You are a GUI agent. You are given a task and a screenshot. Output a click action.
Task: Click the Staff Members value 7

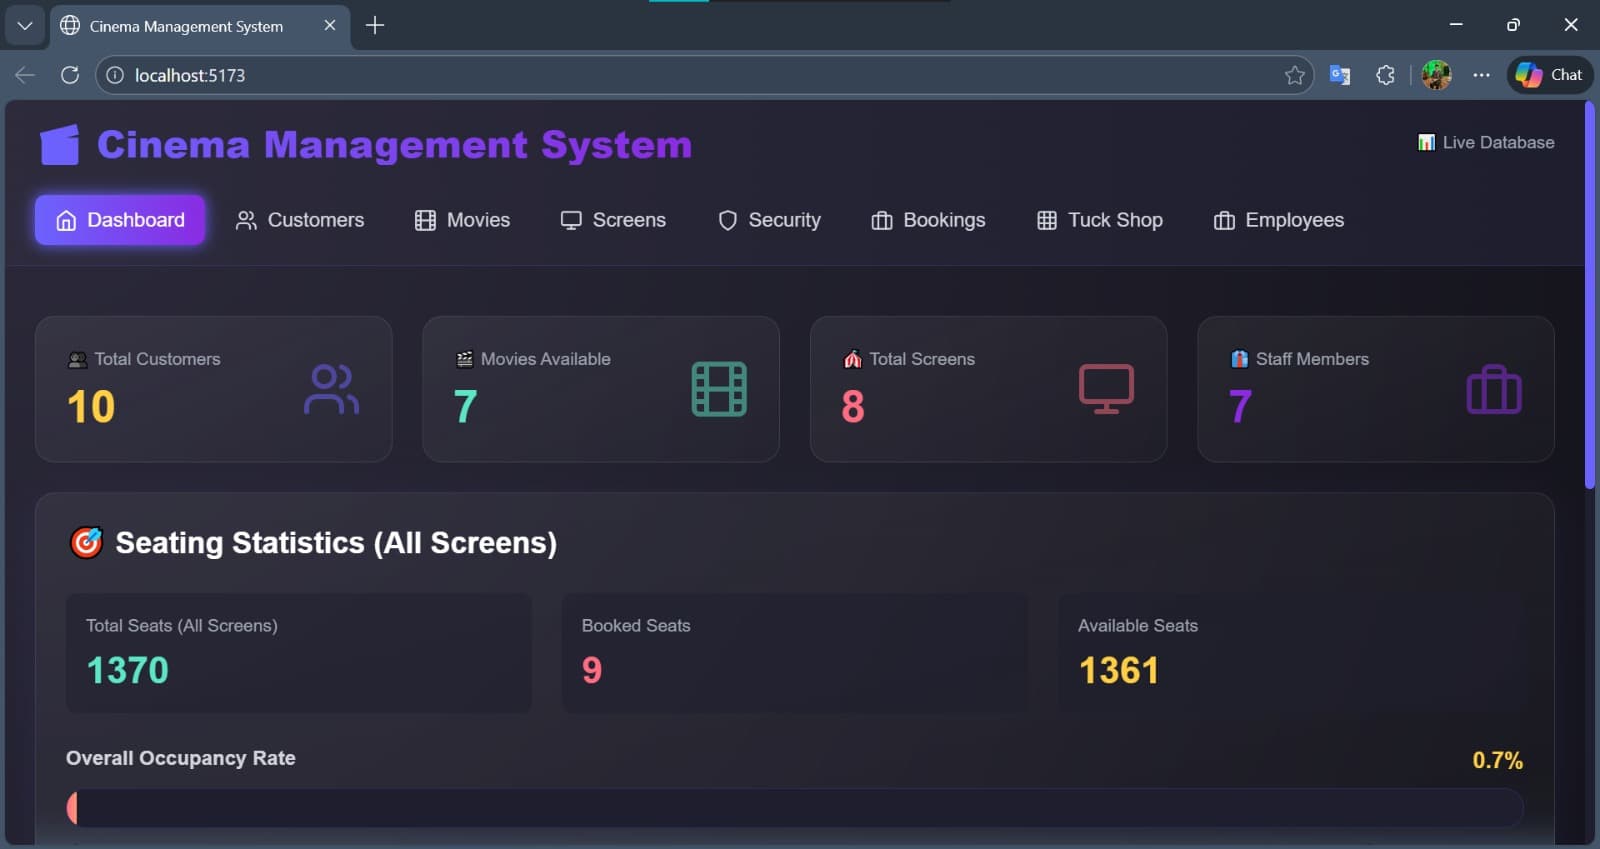[1240, 407]
